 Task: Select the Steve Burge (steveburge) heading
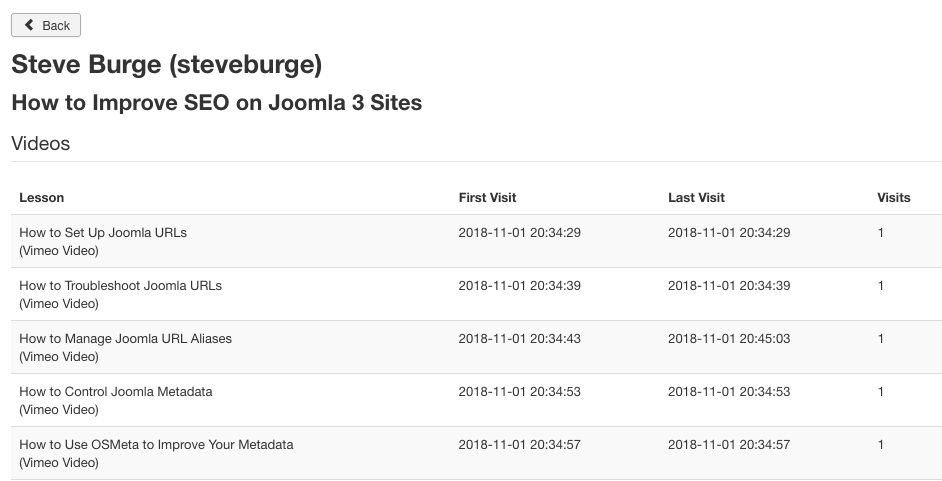[x=166, y=66]
